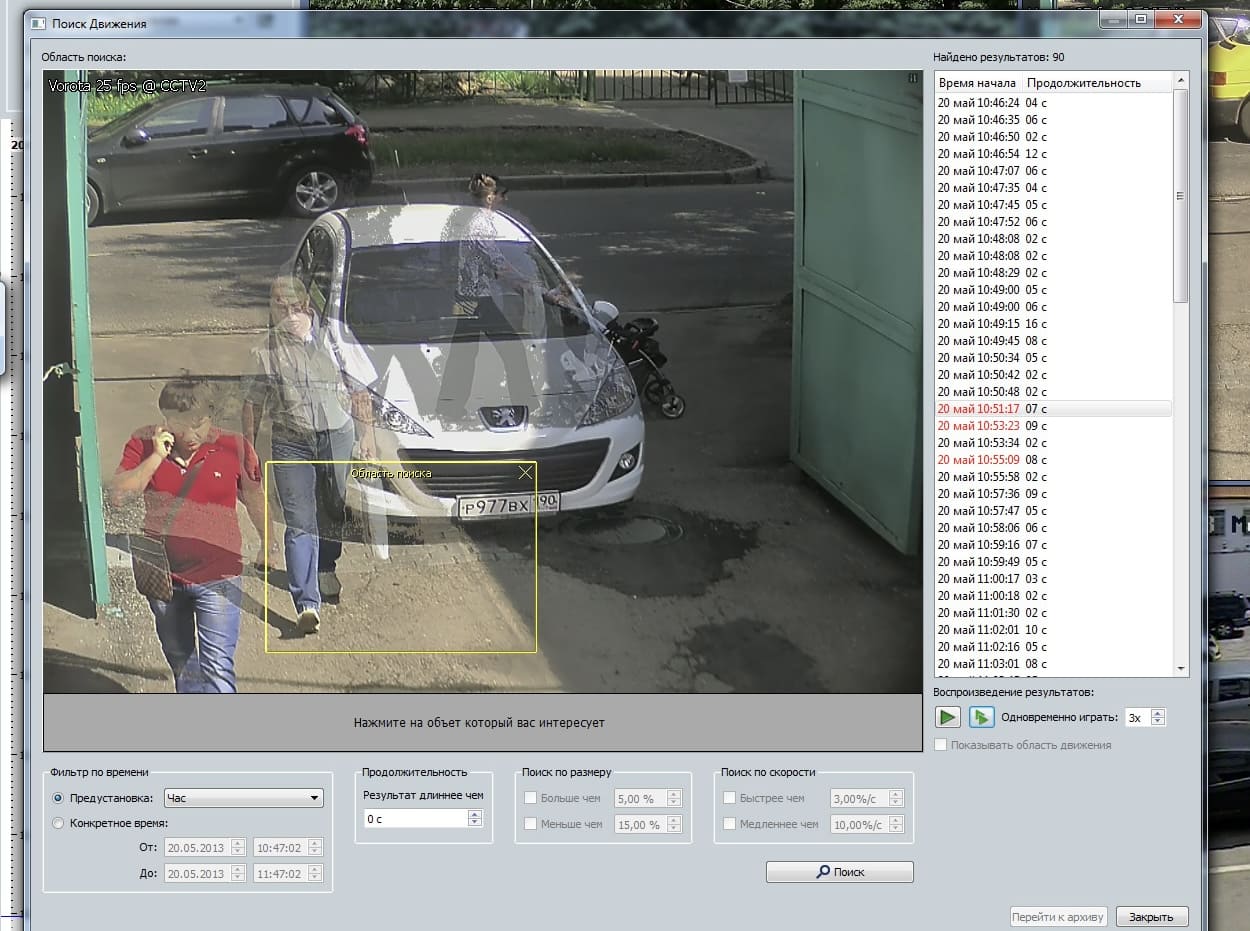This screenshot has height=931, width=1250.
Task: Enable Меньше чем size checkbox
Action: coord(531,824)
